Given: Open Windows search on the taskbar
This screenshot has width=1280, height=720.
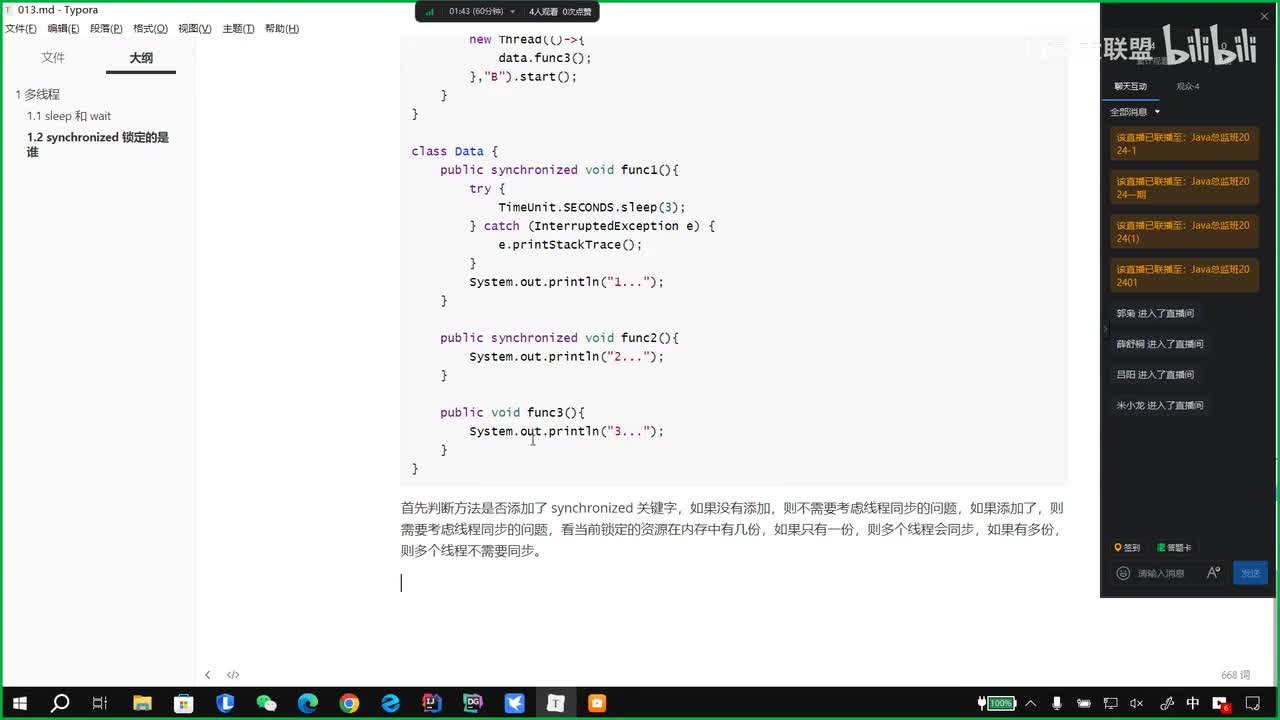Looking at the screenshot, I should coord(60,703).
